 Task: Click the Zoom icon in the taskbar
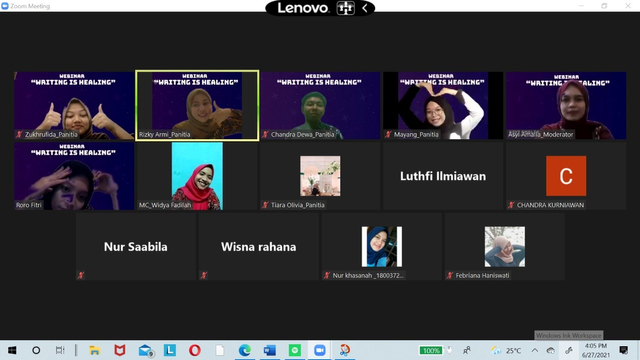320,350
